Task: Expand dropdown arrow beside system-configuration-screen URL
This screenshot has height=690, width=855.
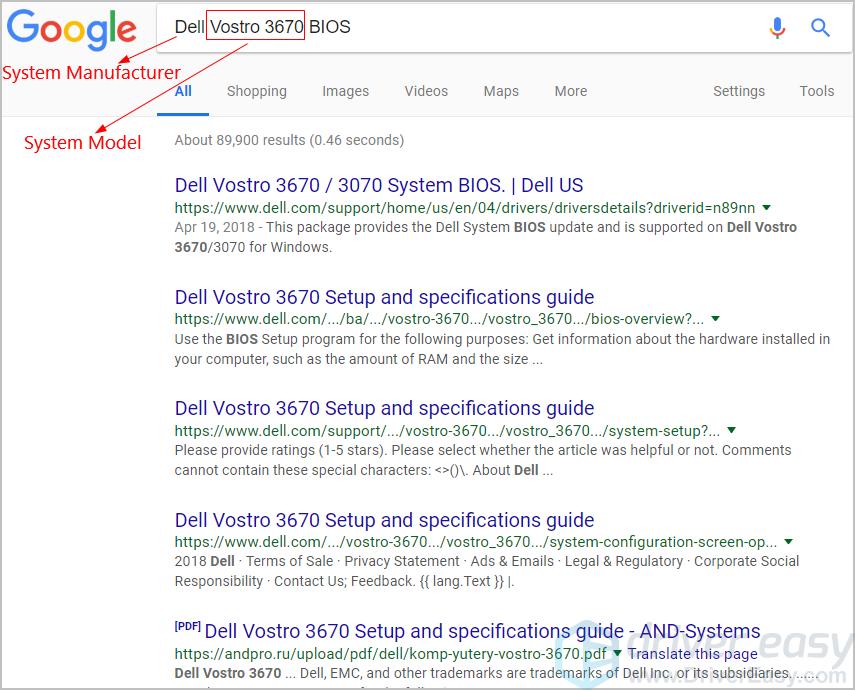Action: click(788, 542)
